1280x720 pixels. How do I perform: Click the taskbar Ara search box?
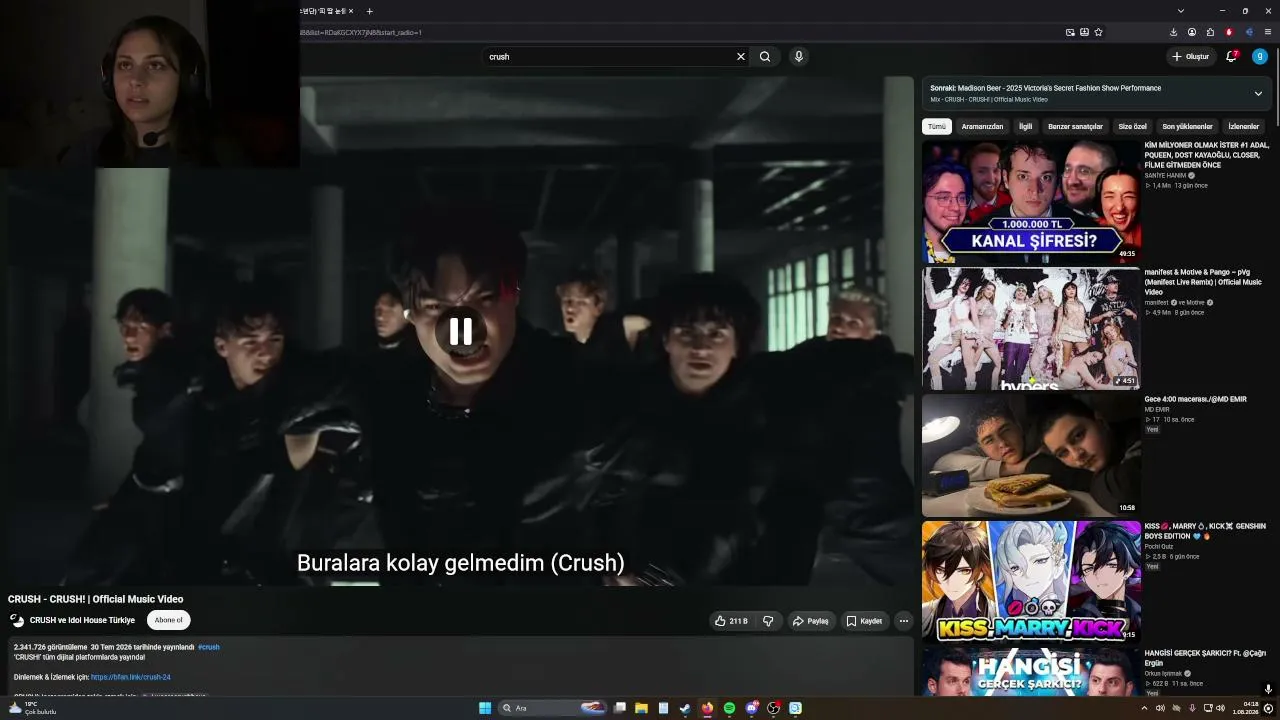pyautogui.click(x=553, y=708)
